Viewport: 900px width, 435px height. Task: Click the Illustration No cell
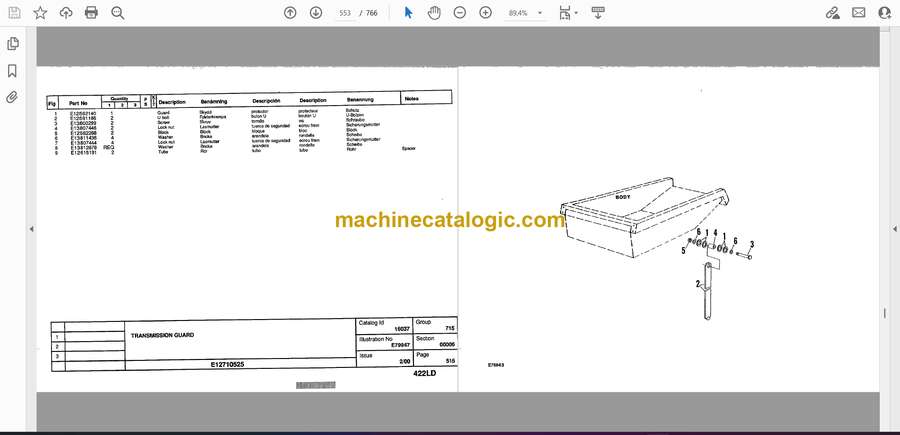pyautogui.click(x=384, y=342)
